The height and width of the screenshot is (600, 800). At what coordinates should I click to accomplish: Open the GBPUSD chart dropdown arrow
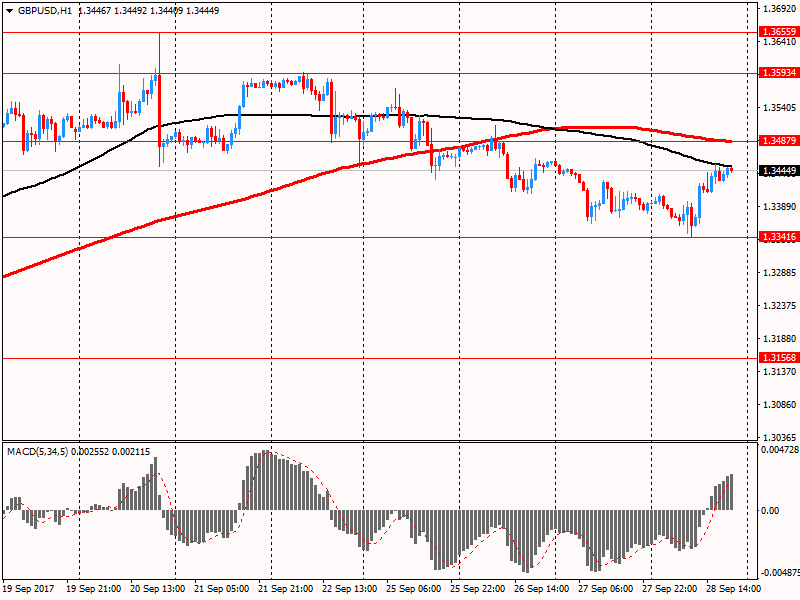click(x=9, y=11)
